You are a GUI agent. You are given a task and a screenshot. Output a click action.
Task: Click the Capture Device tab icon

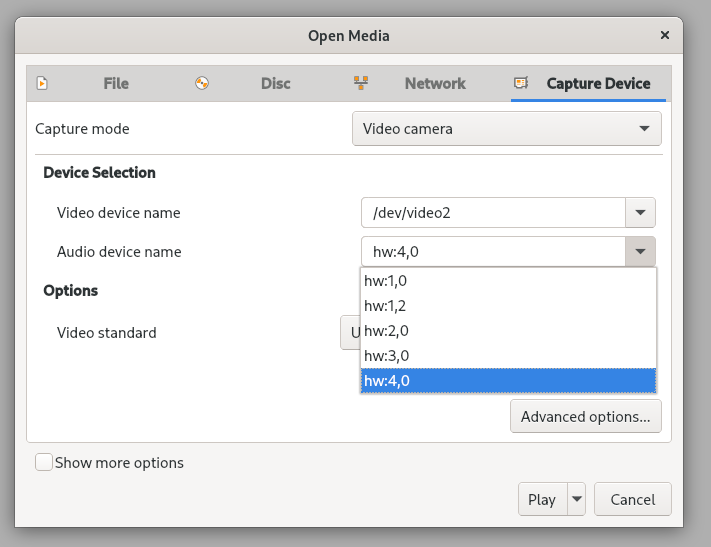[520, 84]
